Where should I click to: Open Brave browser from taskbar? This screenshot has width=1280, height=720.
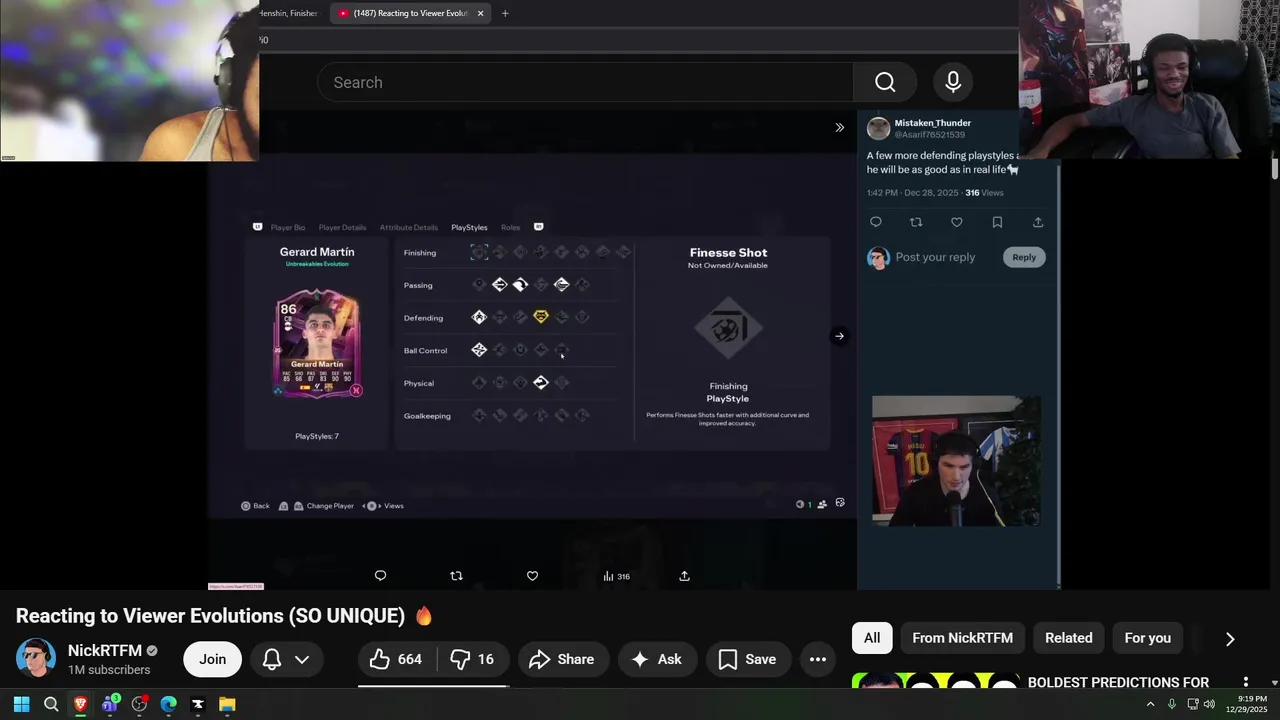point(80,704)
